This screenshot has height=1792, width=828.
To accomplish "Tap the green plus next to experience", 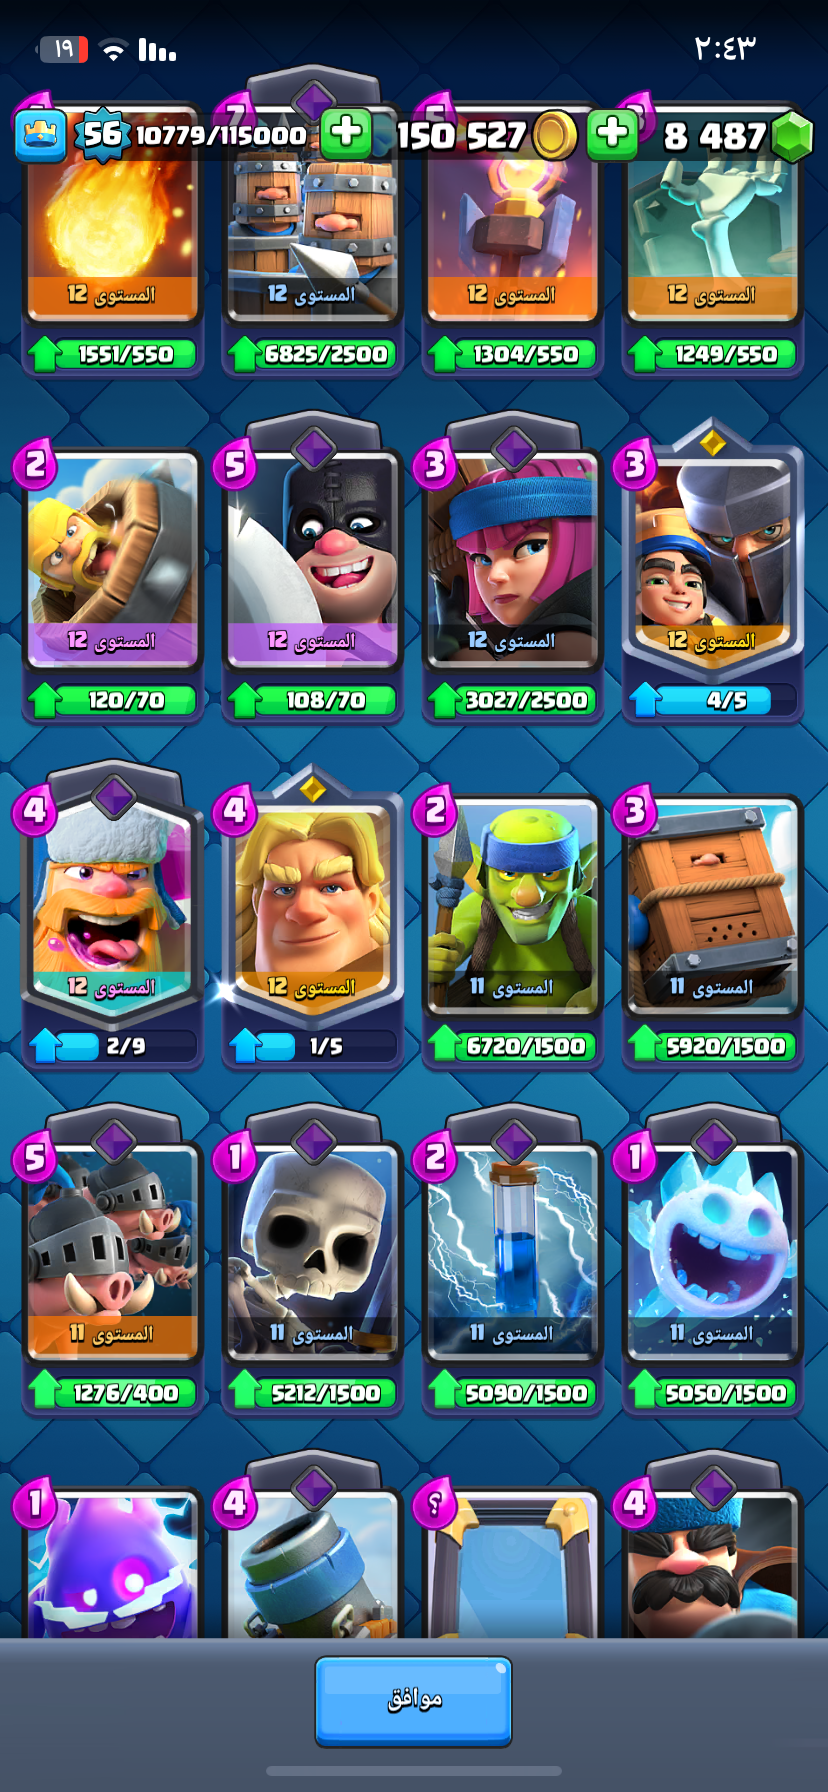I will 346,132.
